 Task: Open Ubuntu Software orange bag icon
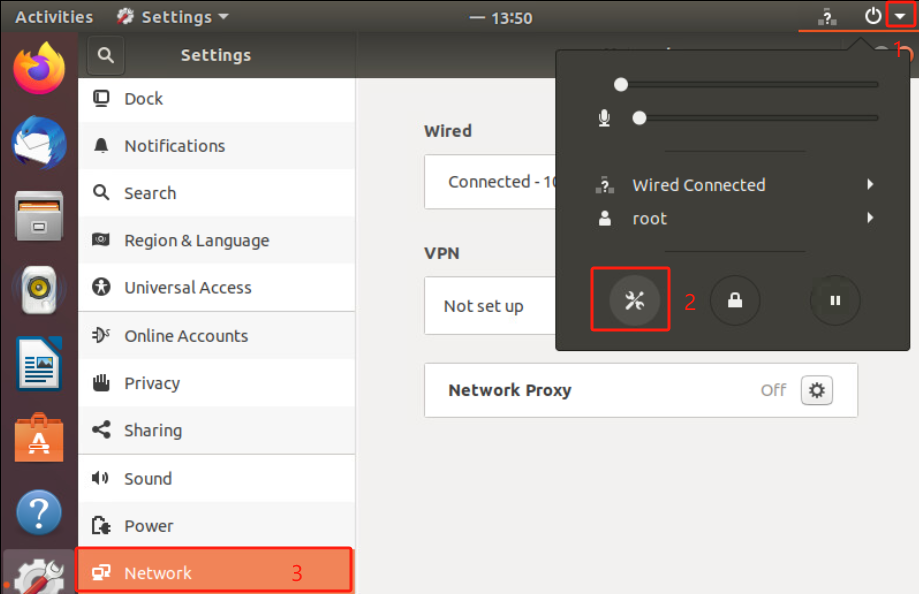click(x=39, y=438)
